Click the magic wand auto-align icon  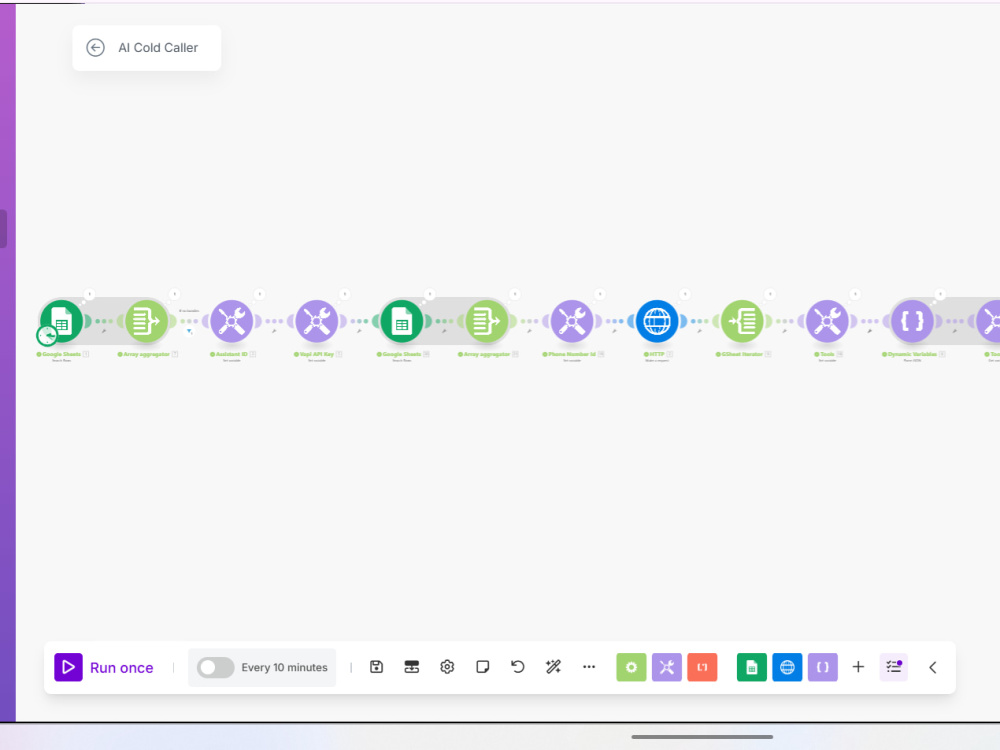(554, 667)
